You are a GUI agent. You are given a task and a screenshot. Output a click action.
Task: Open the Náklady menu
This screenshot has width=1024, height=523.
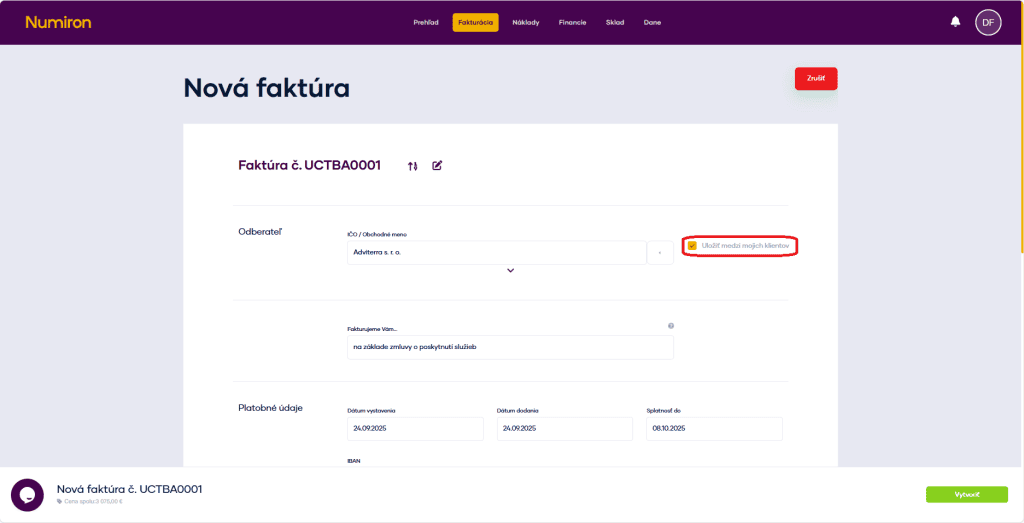click(526, 22)
